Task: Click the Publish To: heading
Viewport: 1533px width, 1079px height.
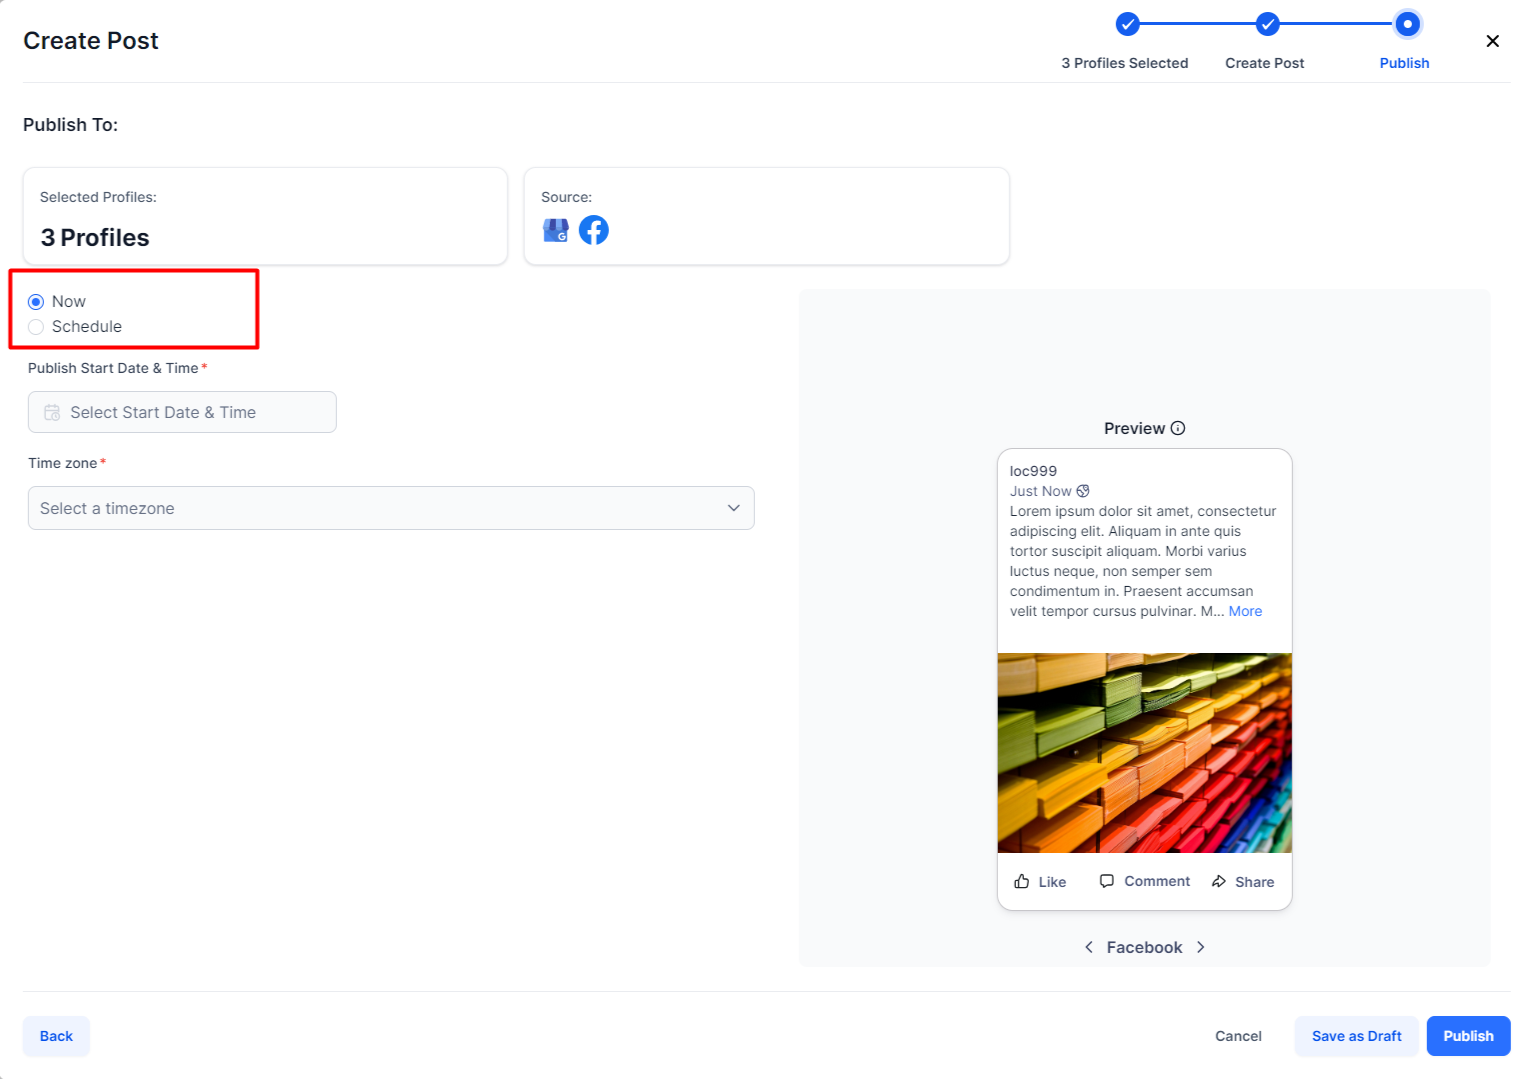Action: 70,125
